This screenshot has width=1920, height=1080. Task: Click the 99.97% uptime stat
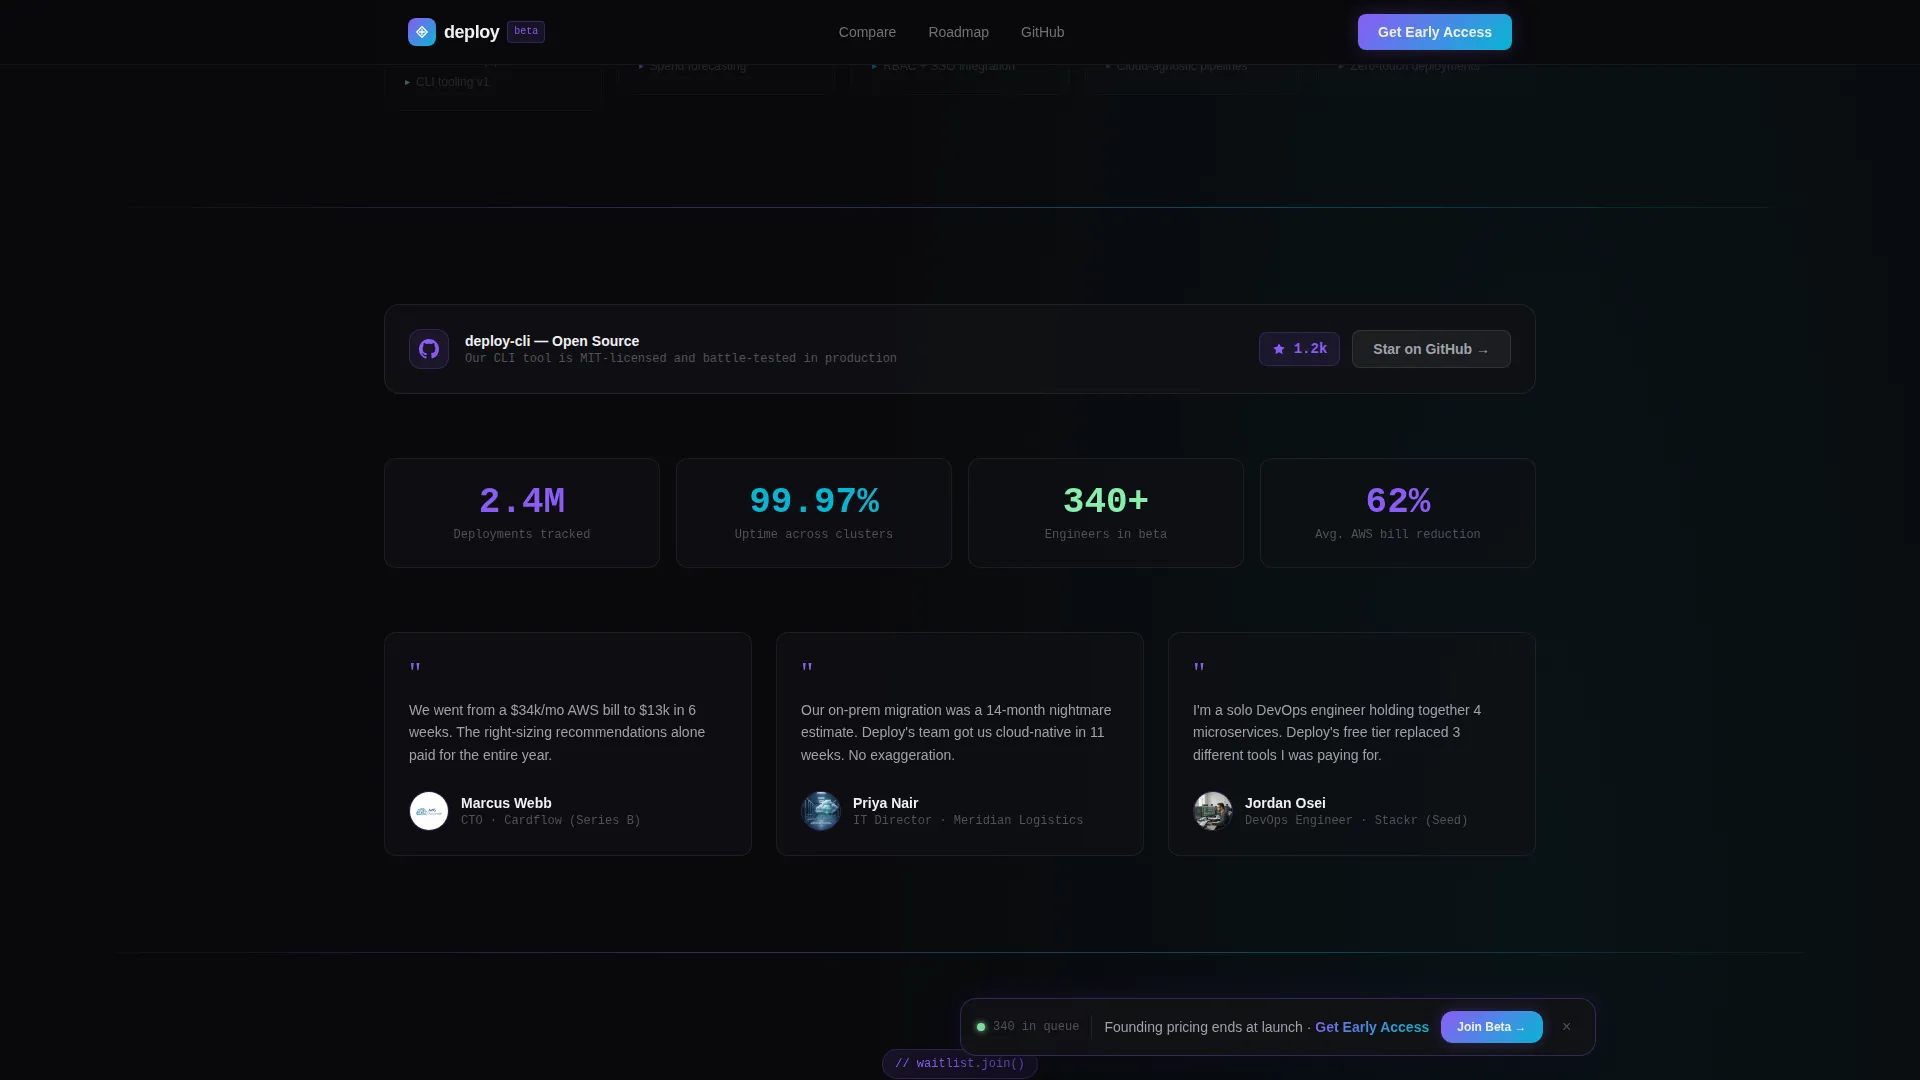click(x=814, y=513)
